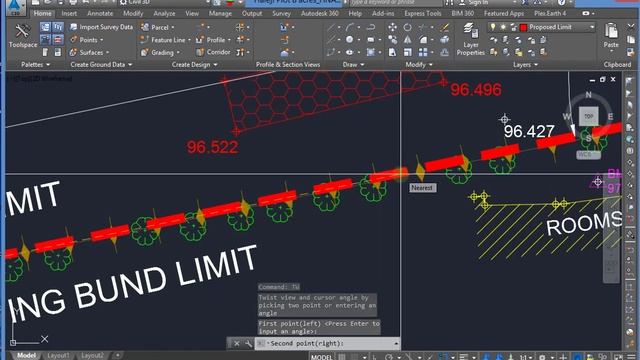The height and width of the screenshot is (360, 640).
Task: Open the Analyze ribbon tab
Action: point(164,13)
